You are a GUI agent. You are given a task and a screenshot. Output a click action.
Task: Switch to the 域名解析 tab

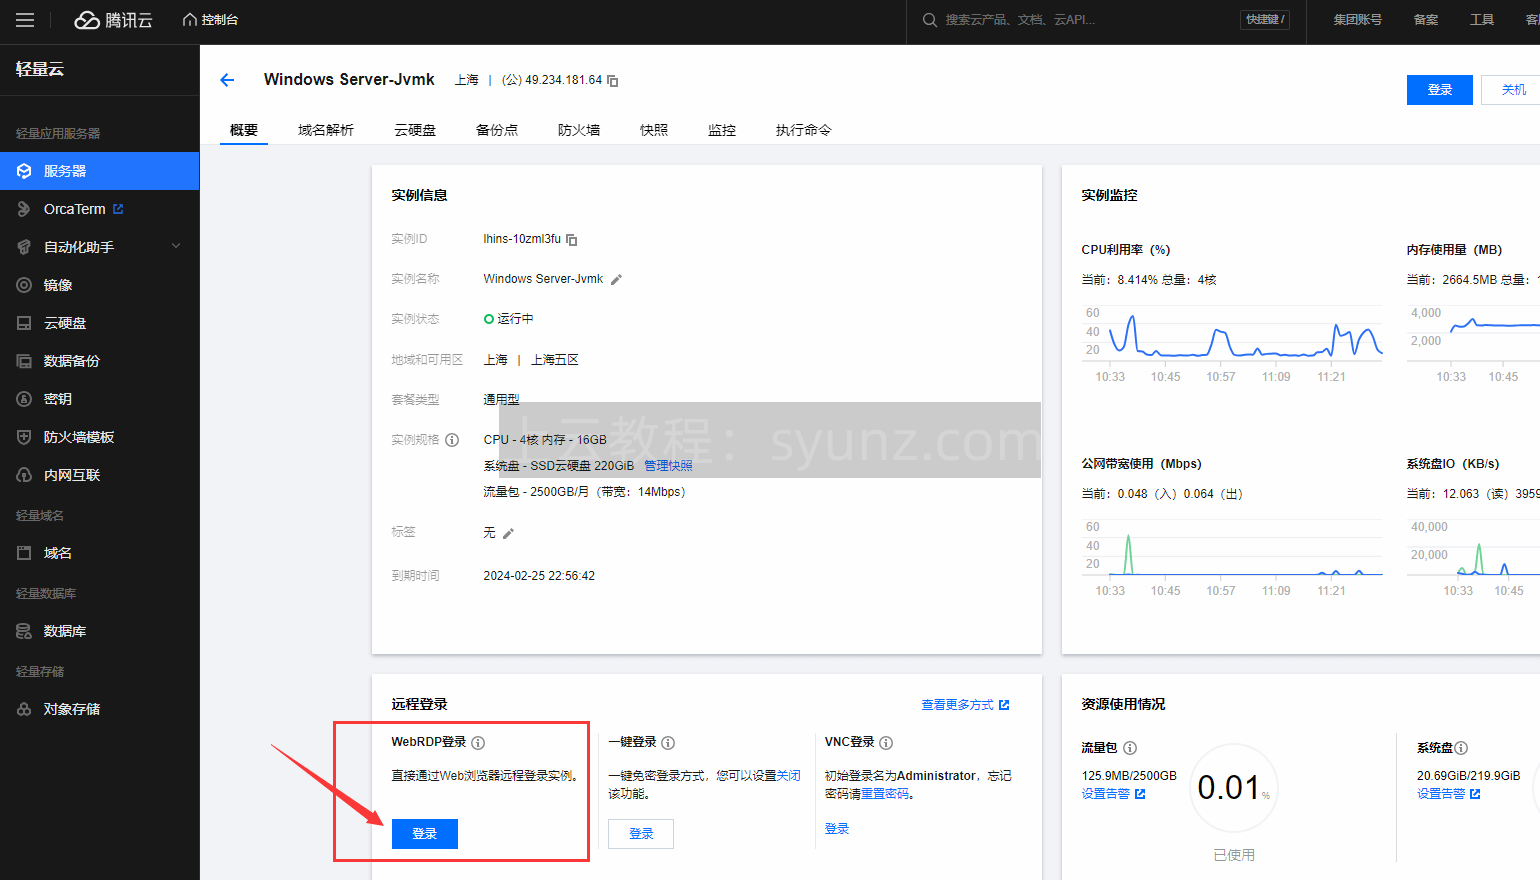tap(326, 130)
